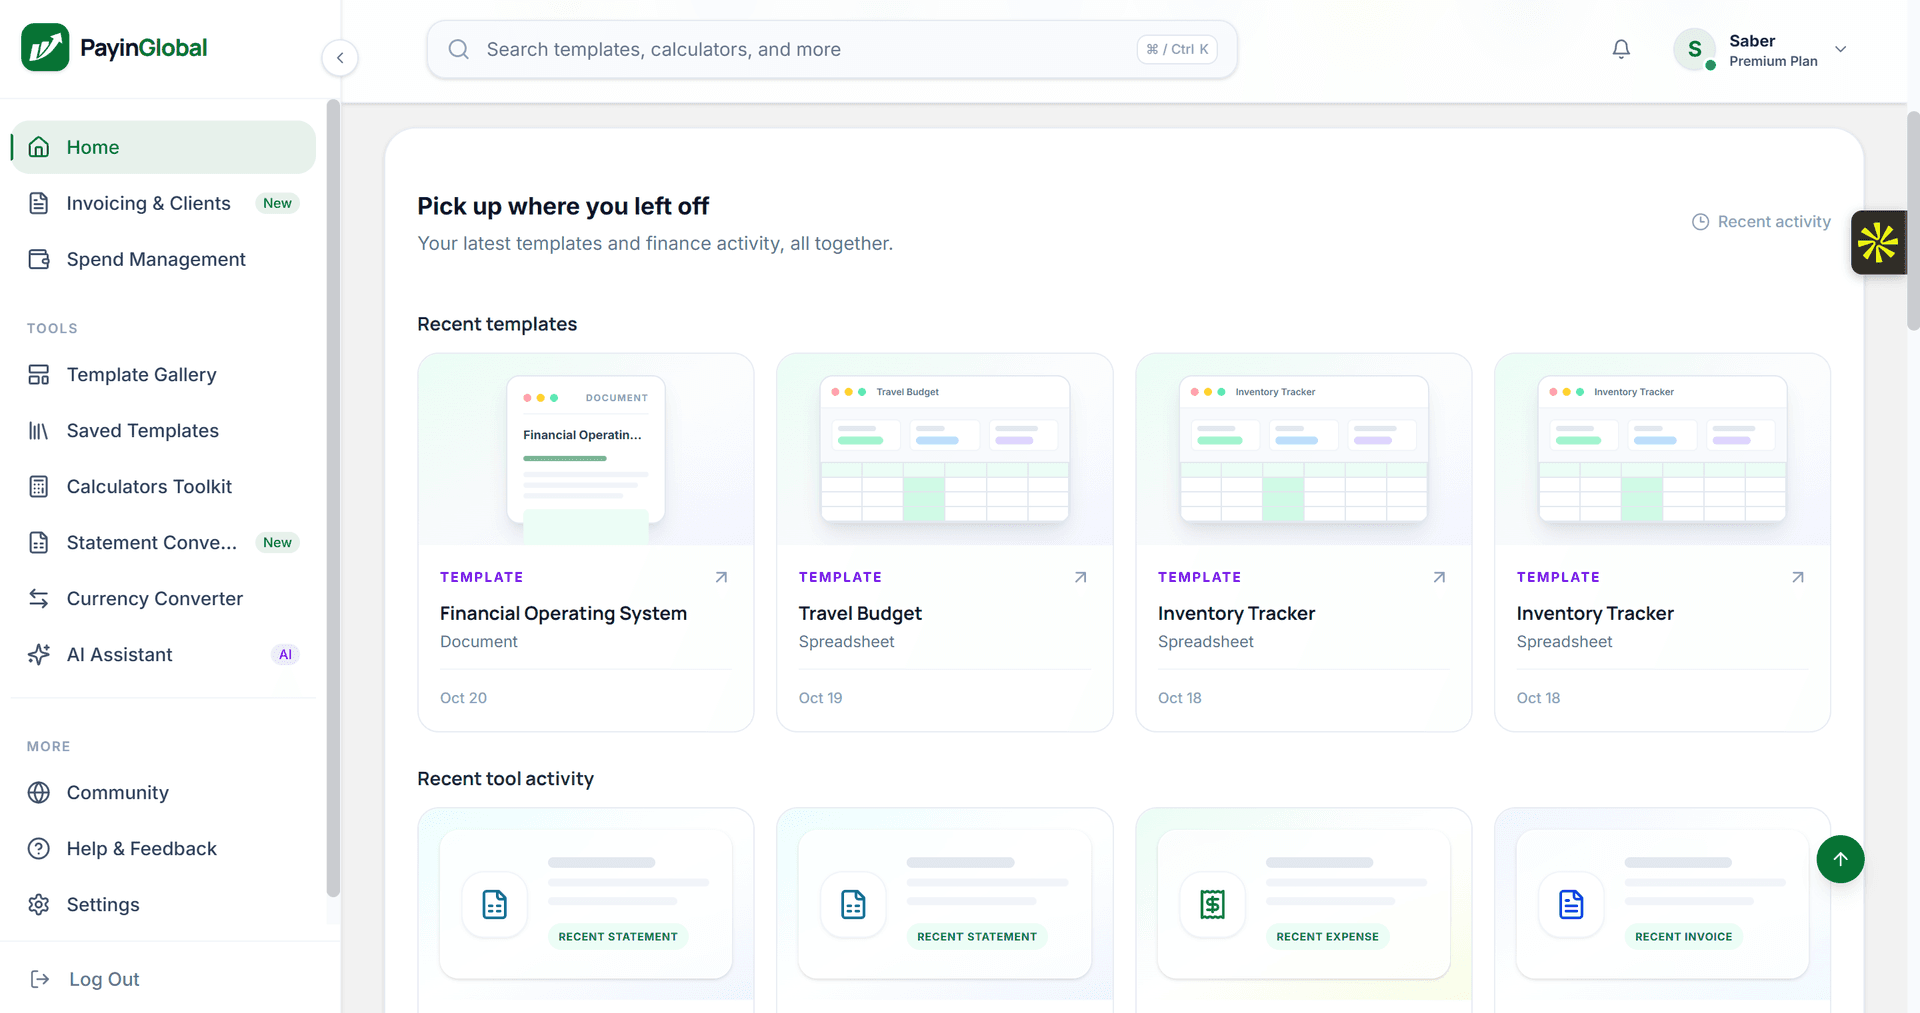Open the yellow asterisk floating widget
Screen dimensions: 1920x1013
coord(1878,242)
